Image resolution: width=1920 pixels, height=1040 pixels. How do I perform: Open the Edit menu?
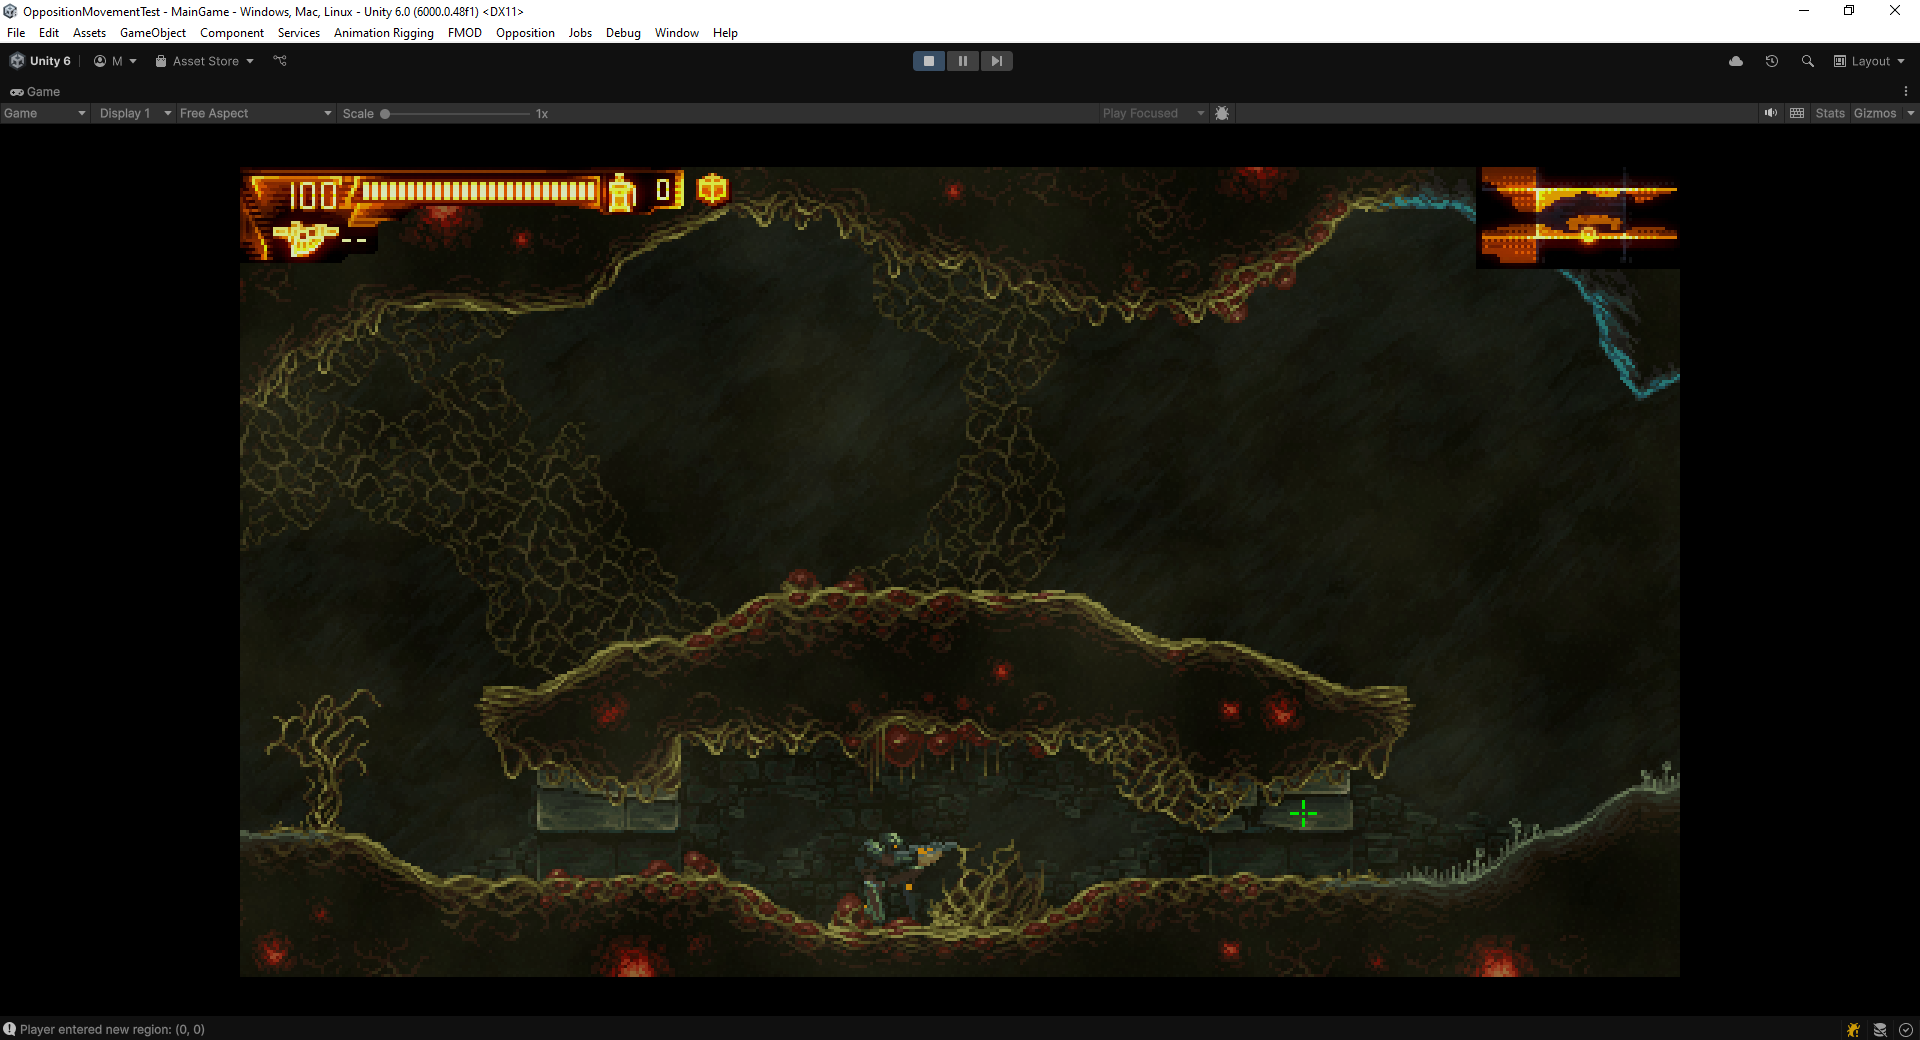click(49, 33)
